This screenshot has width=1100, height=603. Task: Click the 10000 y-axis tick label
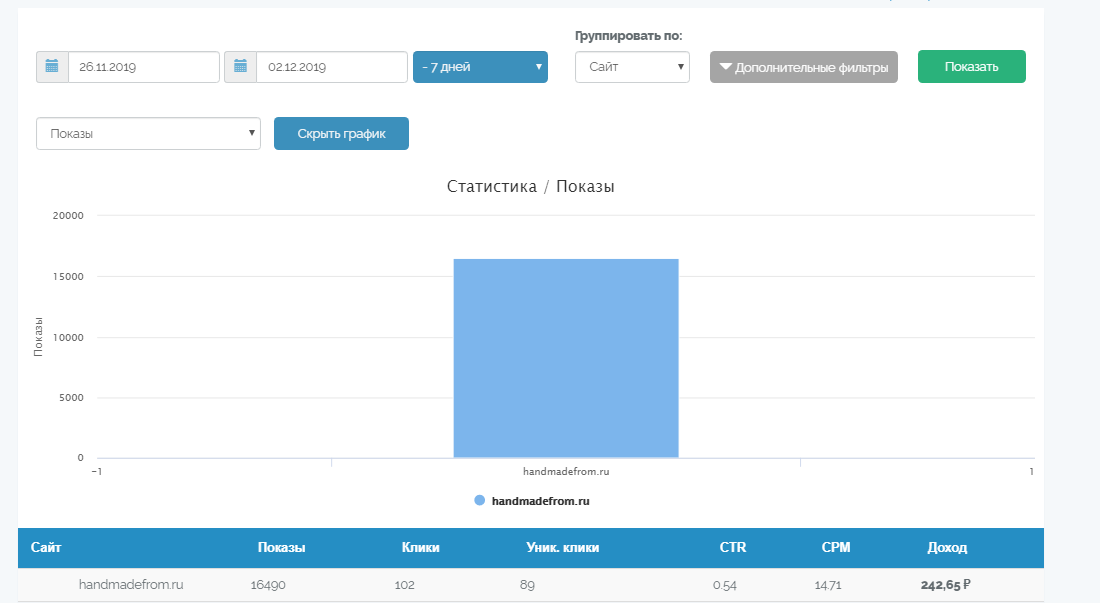[x=68, y=337]
